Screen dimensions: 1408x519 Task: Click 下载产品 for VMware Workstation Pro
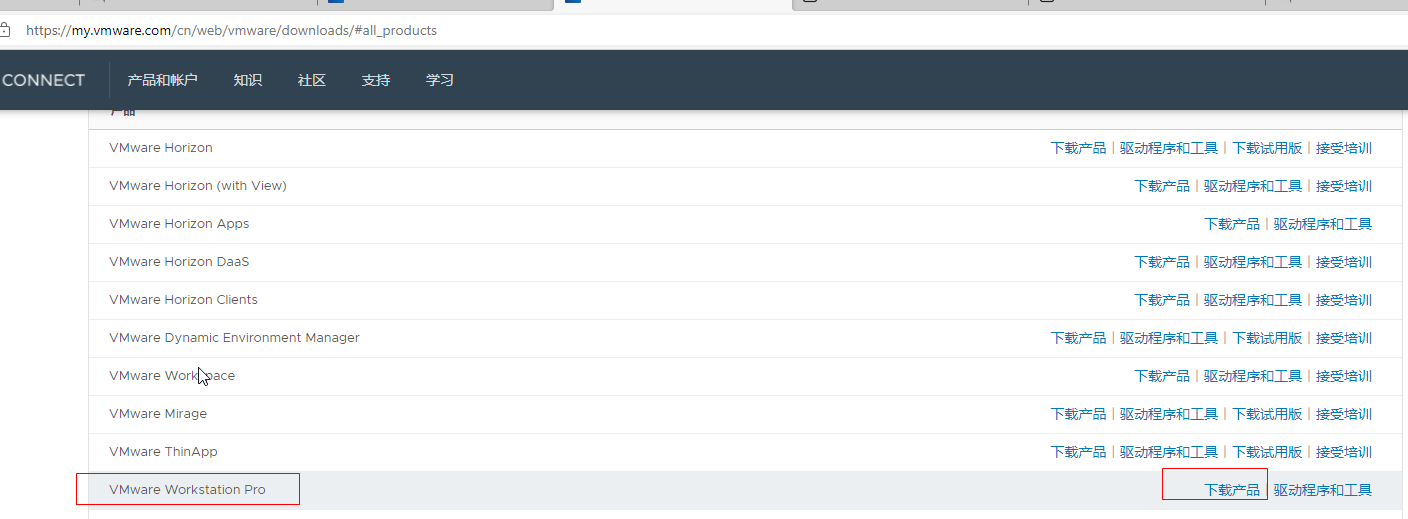(1232, 490)
